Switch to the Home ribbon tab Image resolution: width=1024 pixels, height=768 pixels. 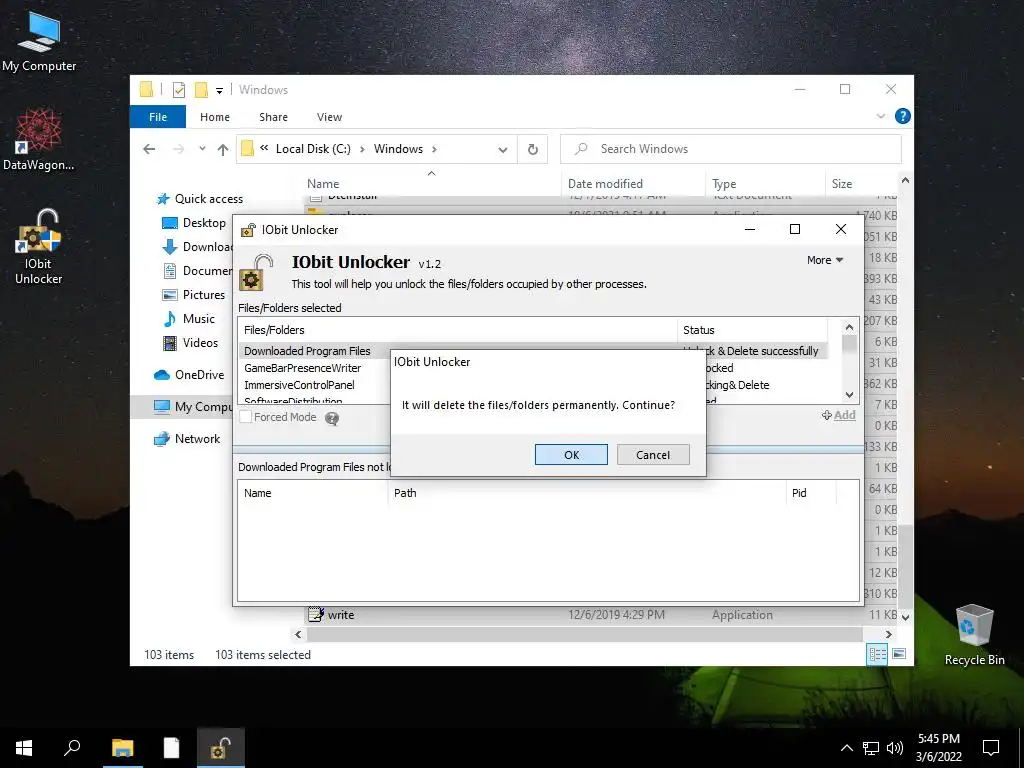point(215,117)
